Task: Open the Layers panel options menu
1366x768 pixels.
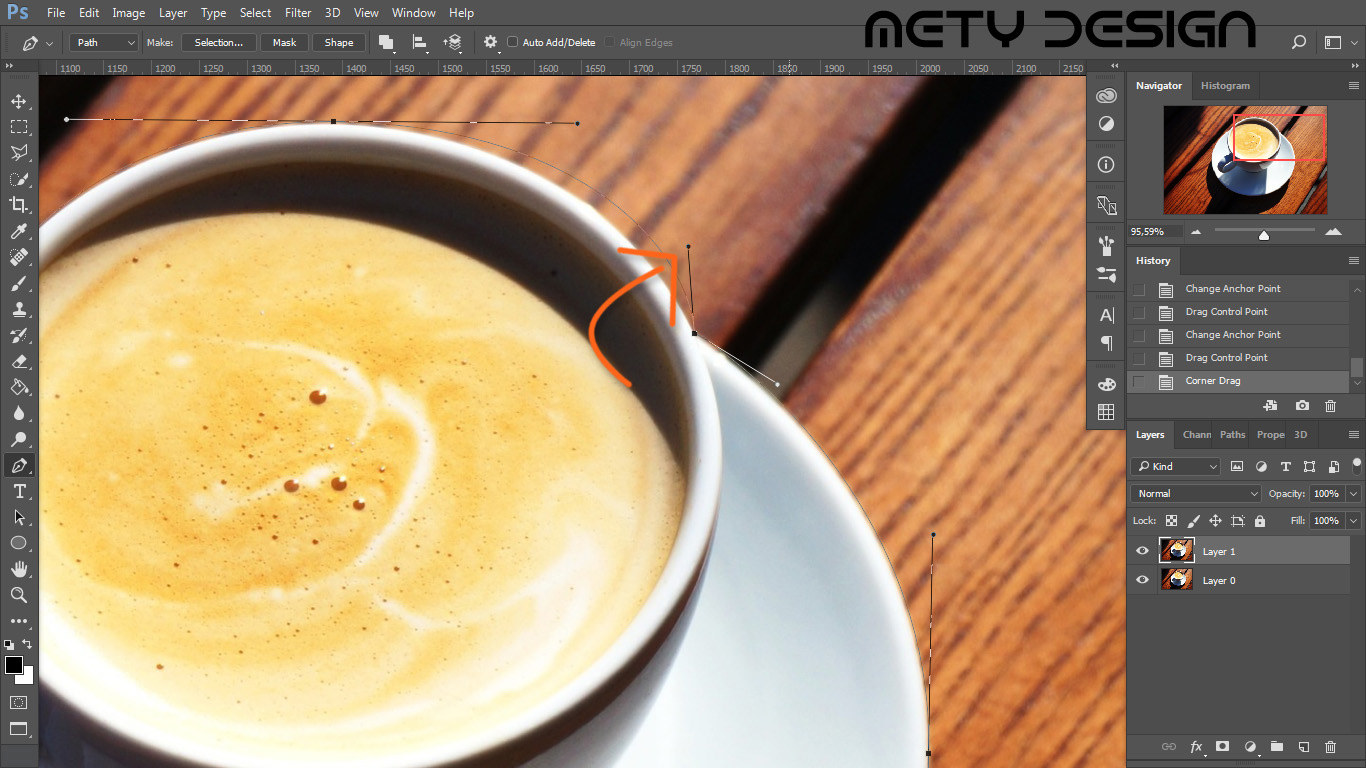Action: [x=1354, y=435]
